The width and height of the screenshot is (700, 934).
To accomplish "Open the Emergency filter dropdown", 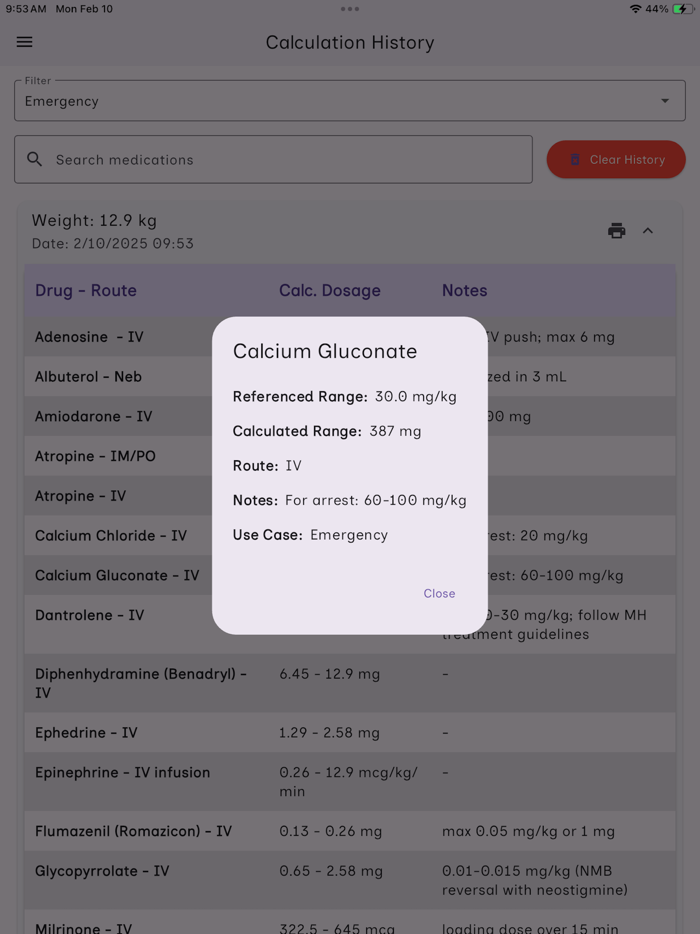I will (x=350, y=100).
